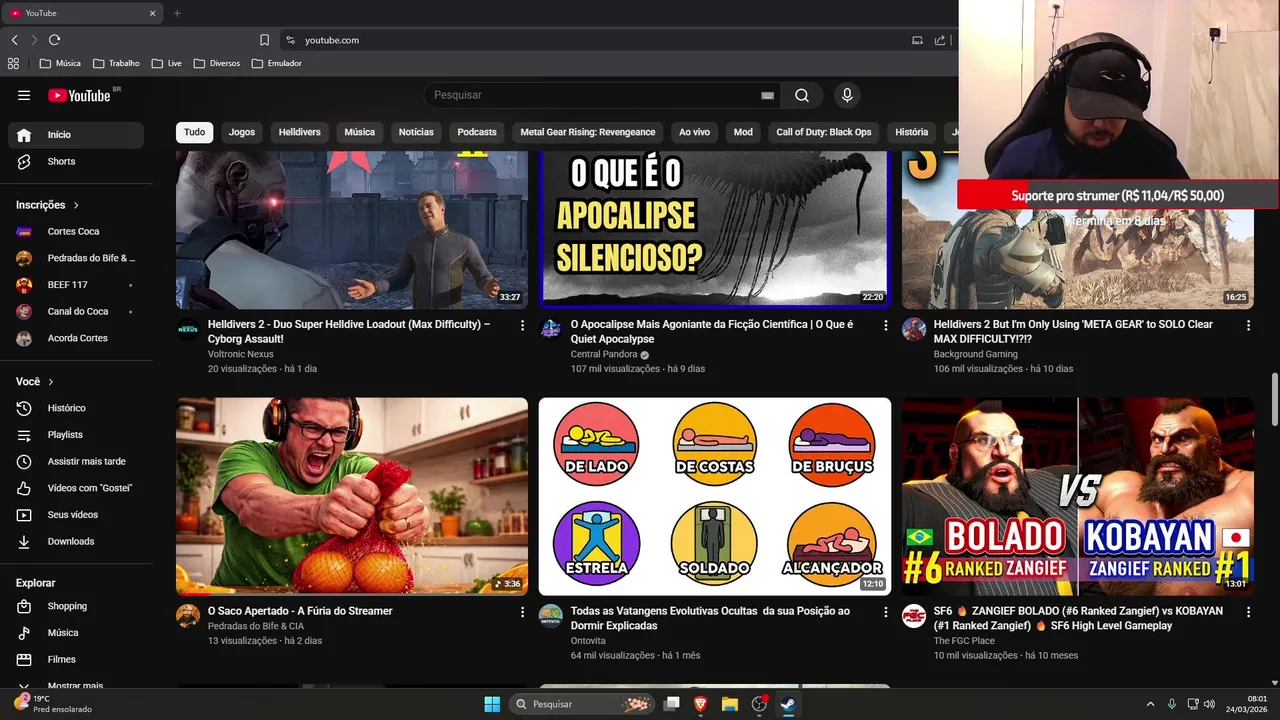
Task: Expand Inscrições section chevron
Action: pyautogui.click(x=75, y=205)
